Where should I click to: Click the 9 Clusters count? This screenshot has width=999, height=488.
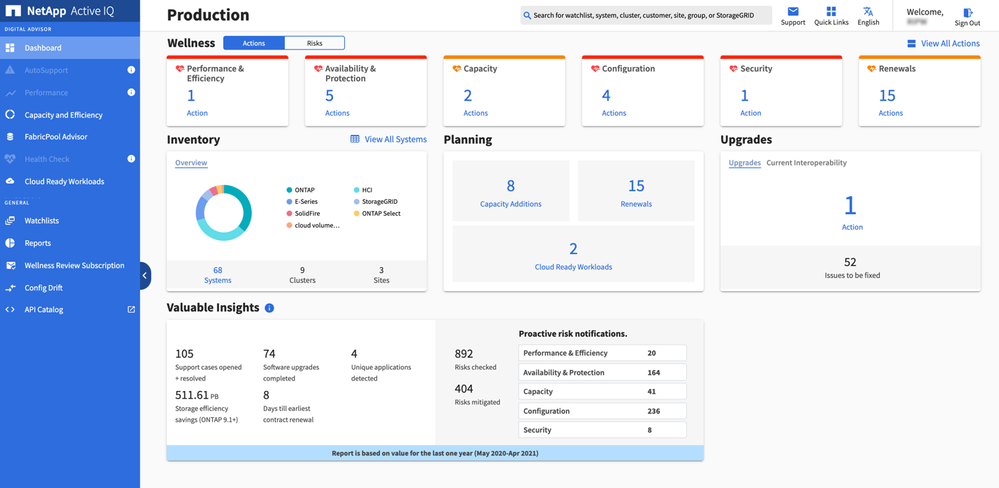[302, 275]
